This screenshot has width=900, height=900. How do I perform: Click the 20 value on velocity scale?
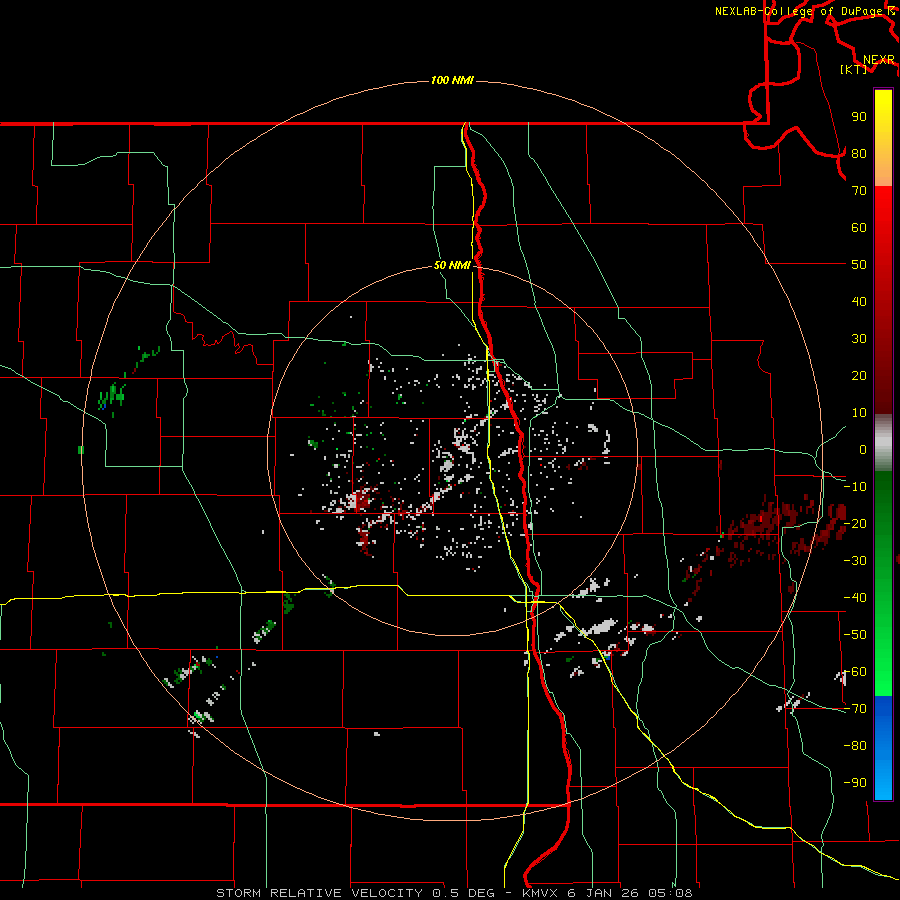(x=859, y=375)
